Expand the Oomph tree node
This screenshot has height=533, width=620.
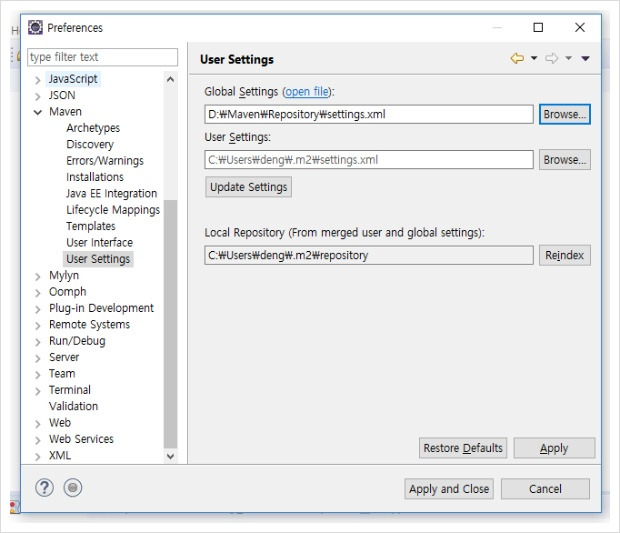point(38,293)
